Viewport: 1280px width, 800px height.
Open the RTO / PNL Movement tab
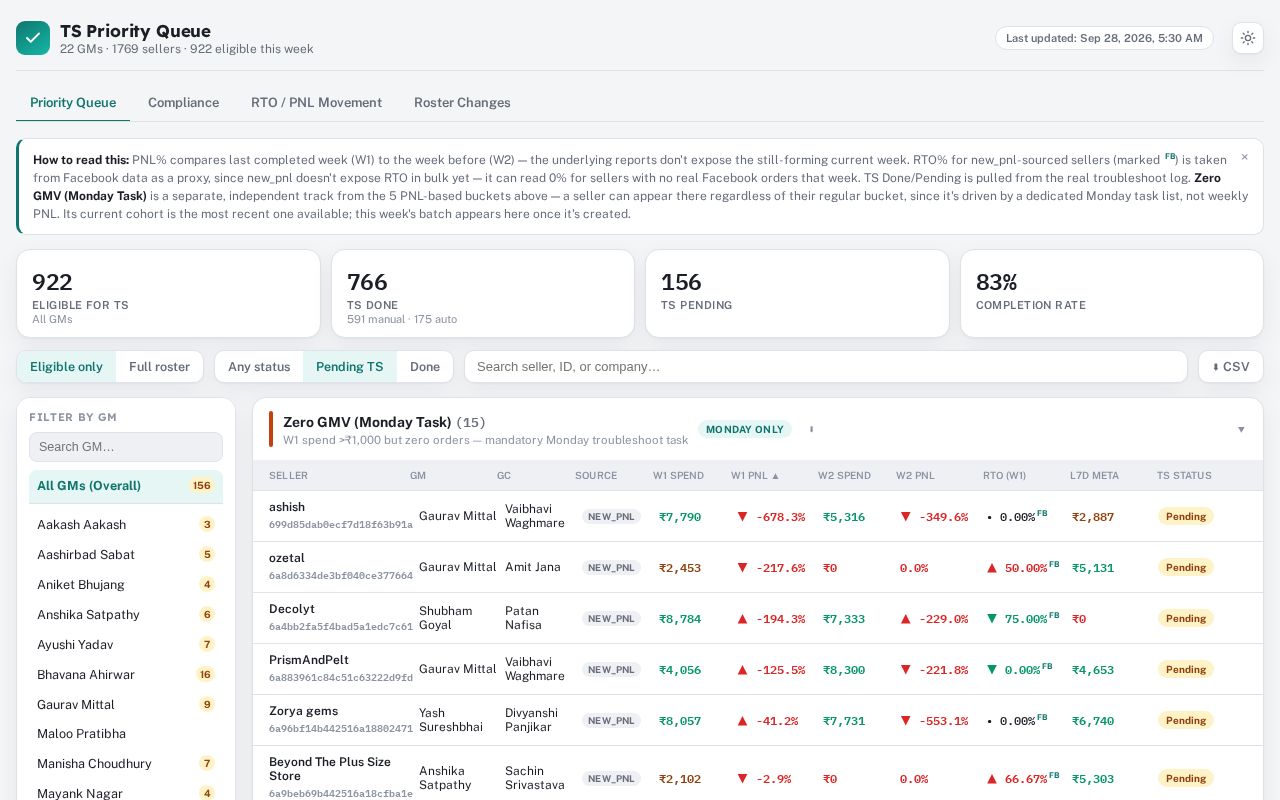[x=316, y=103]
